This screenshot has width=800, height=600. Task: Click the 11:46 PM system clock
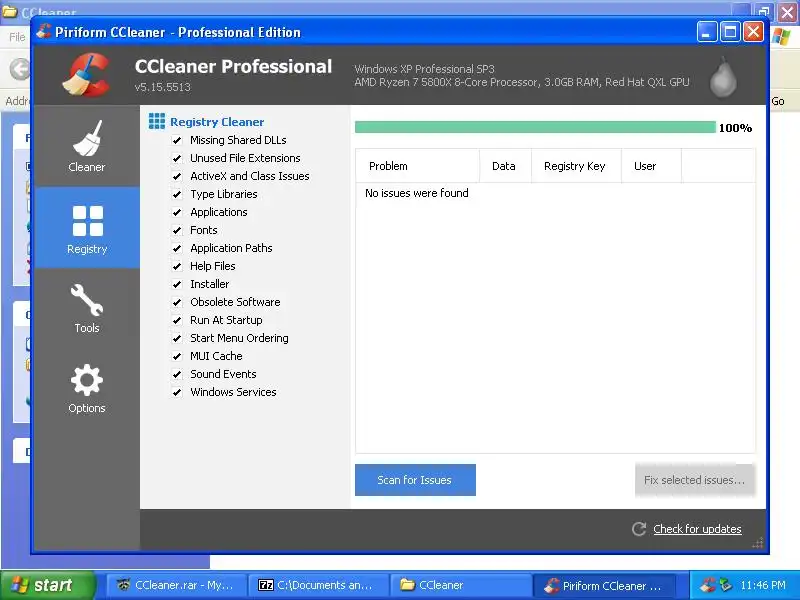tap(763, 585)
